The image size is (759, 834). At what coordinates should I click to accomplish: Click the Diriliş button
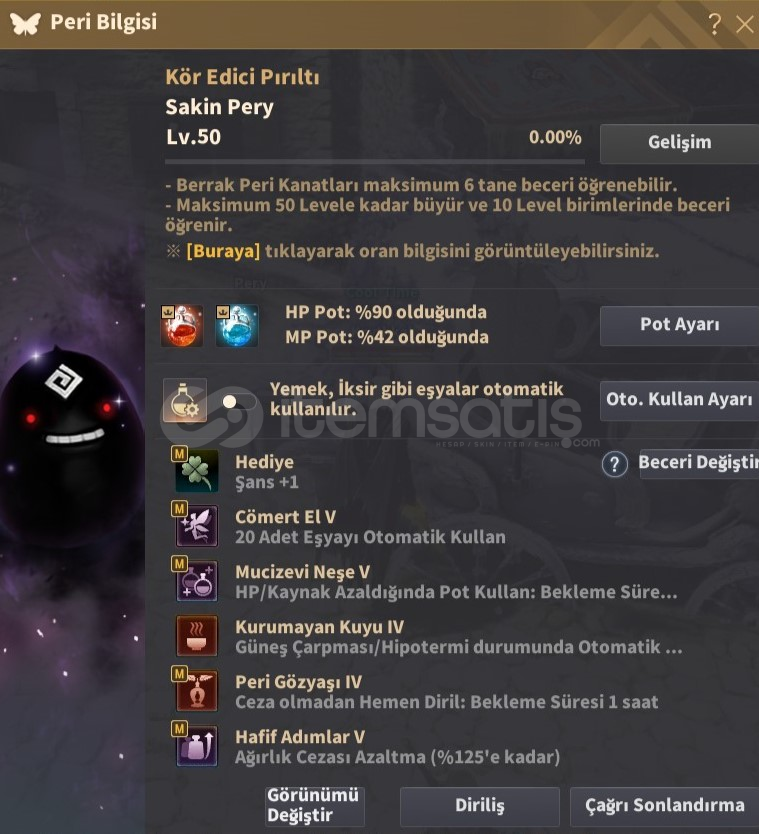tap(480, 806)
